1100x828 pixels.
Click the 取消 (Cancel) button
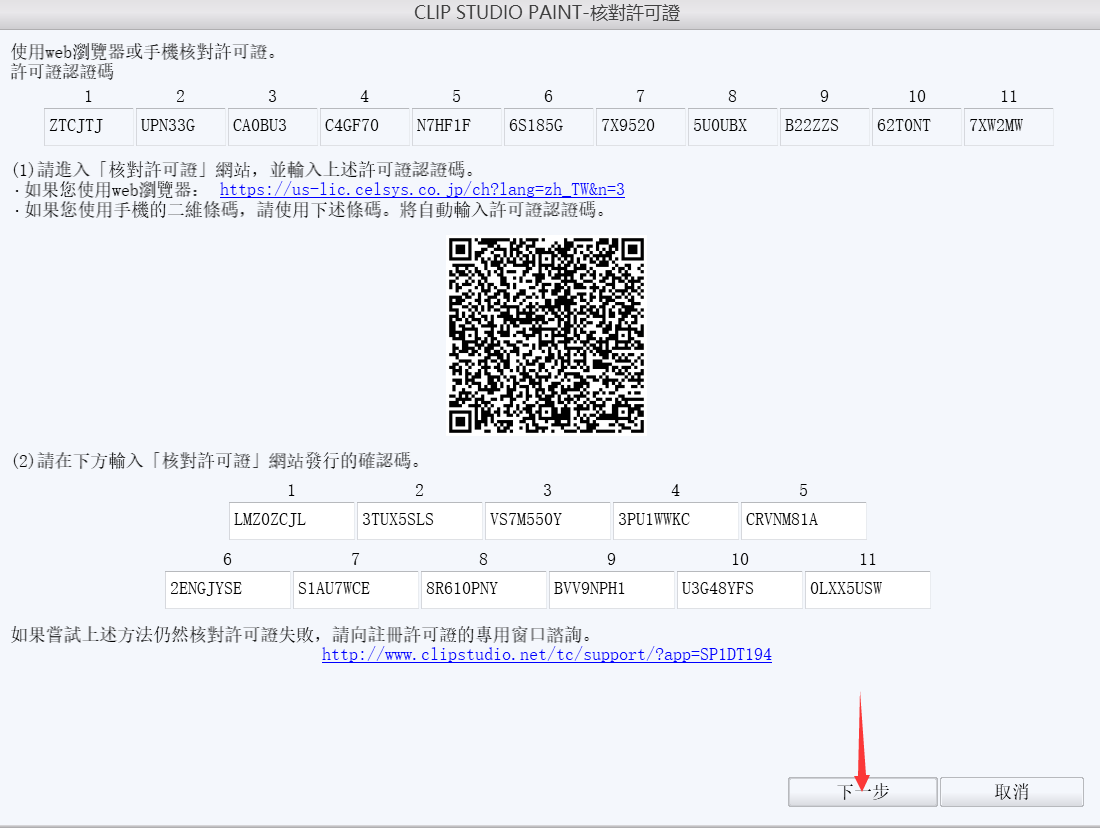tap(1012, 792)
